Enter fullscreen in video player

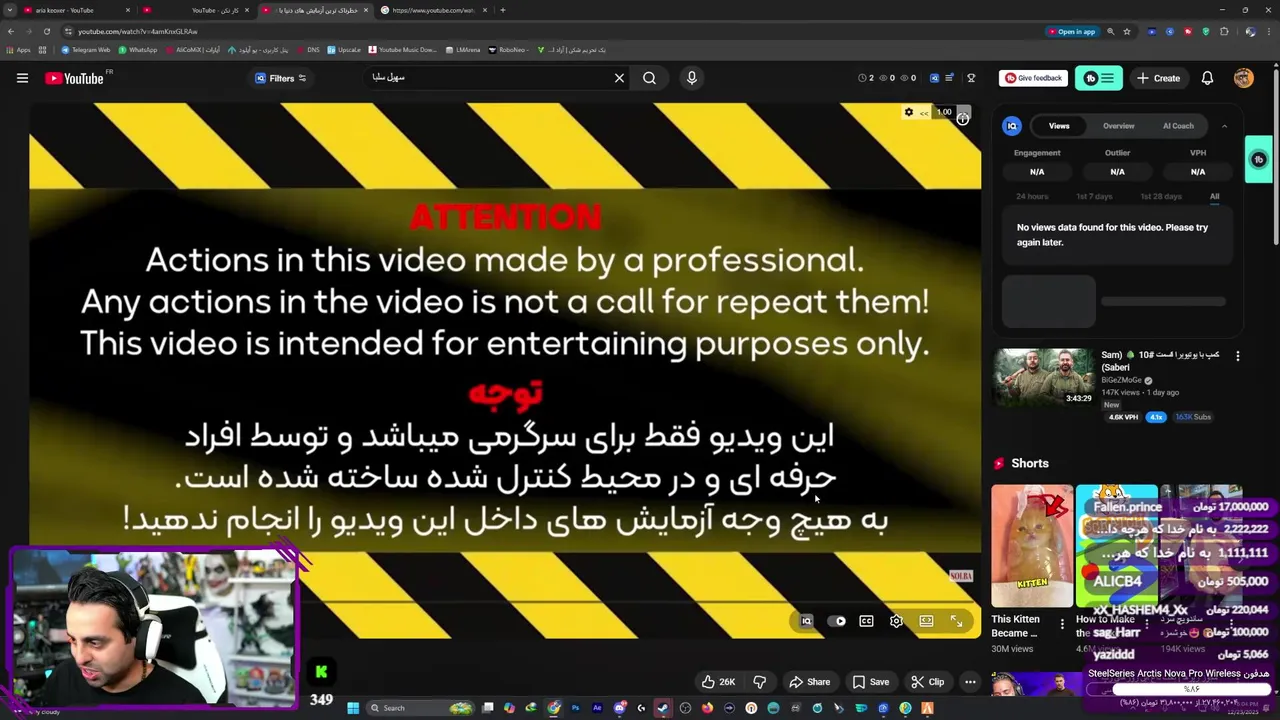(x=956, y=621)
